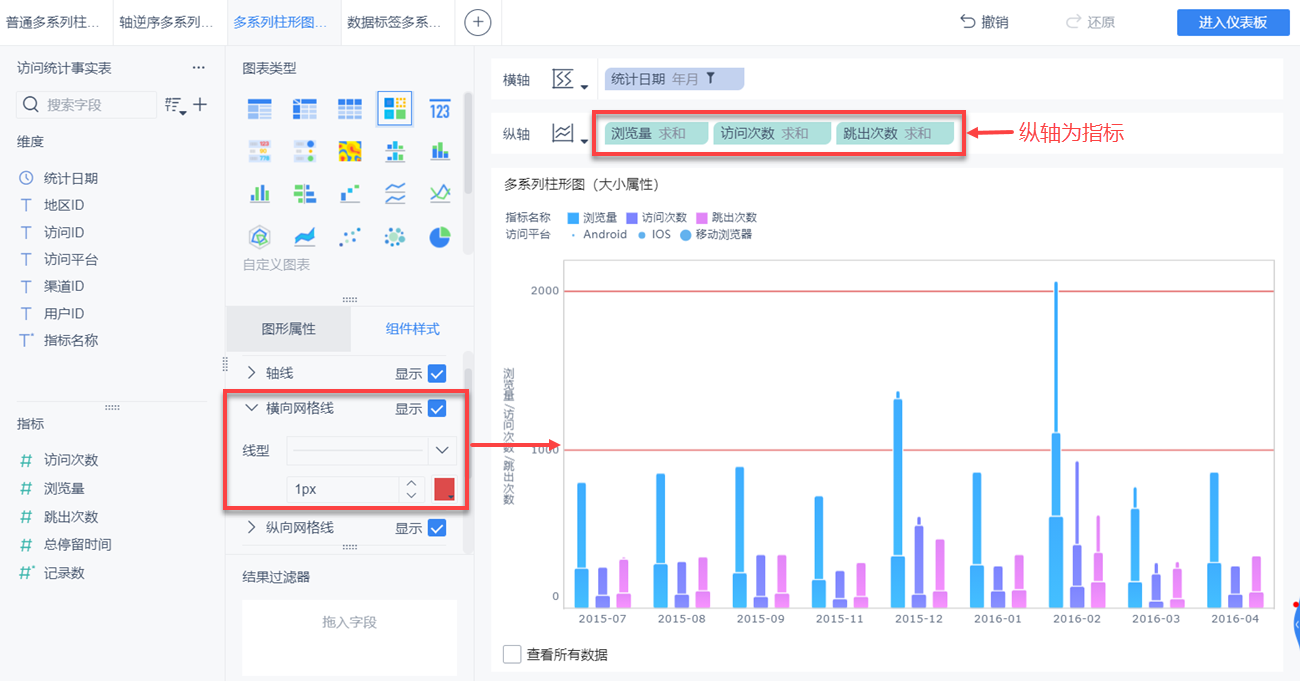Click the 还原 redo button

pyautogui.click(x=1090, y=22)
